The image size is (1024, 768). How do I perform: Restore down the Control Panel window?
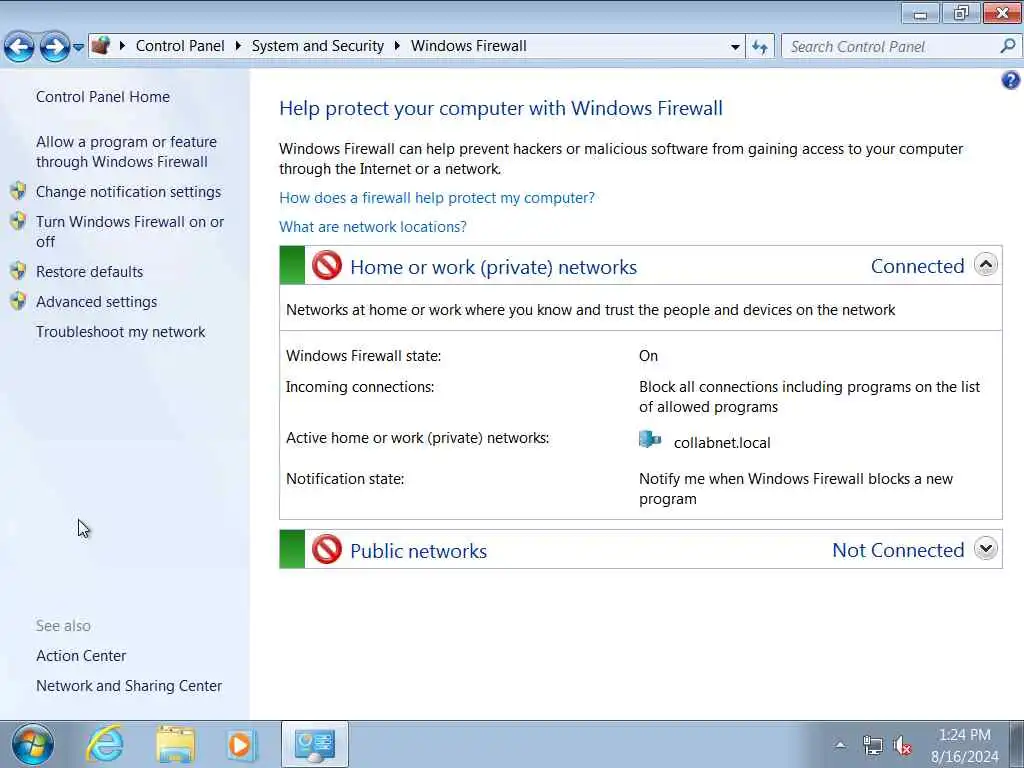[961, 13]
